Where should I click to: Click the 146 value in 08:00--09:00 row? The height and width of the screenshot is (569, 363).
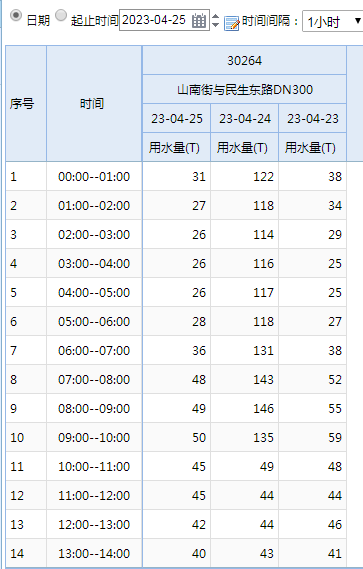tap(263, 409)
